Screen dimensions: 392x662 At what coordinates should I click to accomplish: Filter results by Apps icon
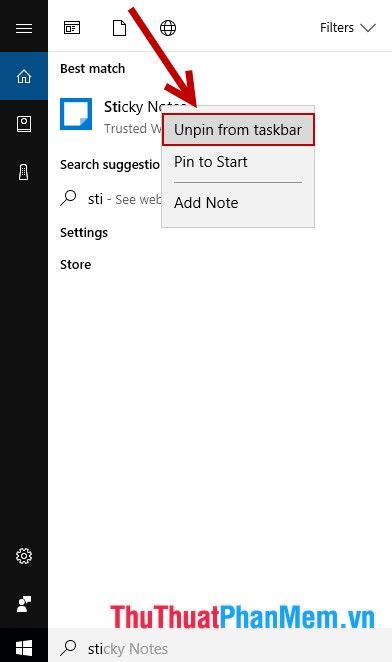(72, 28)
